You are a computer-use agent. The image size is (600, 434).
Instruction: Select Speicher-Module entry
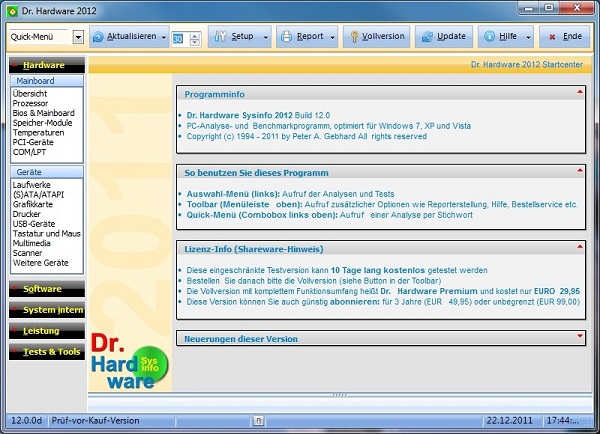(42, 123)
